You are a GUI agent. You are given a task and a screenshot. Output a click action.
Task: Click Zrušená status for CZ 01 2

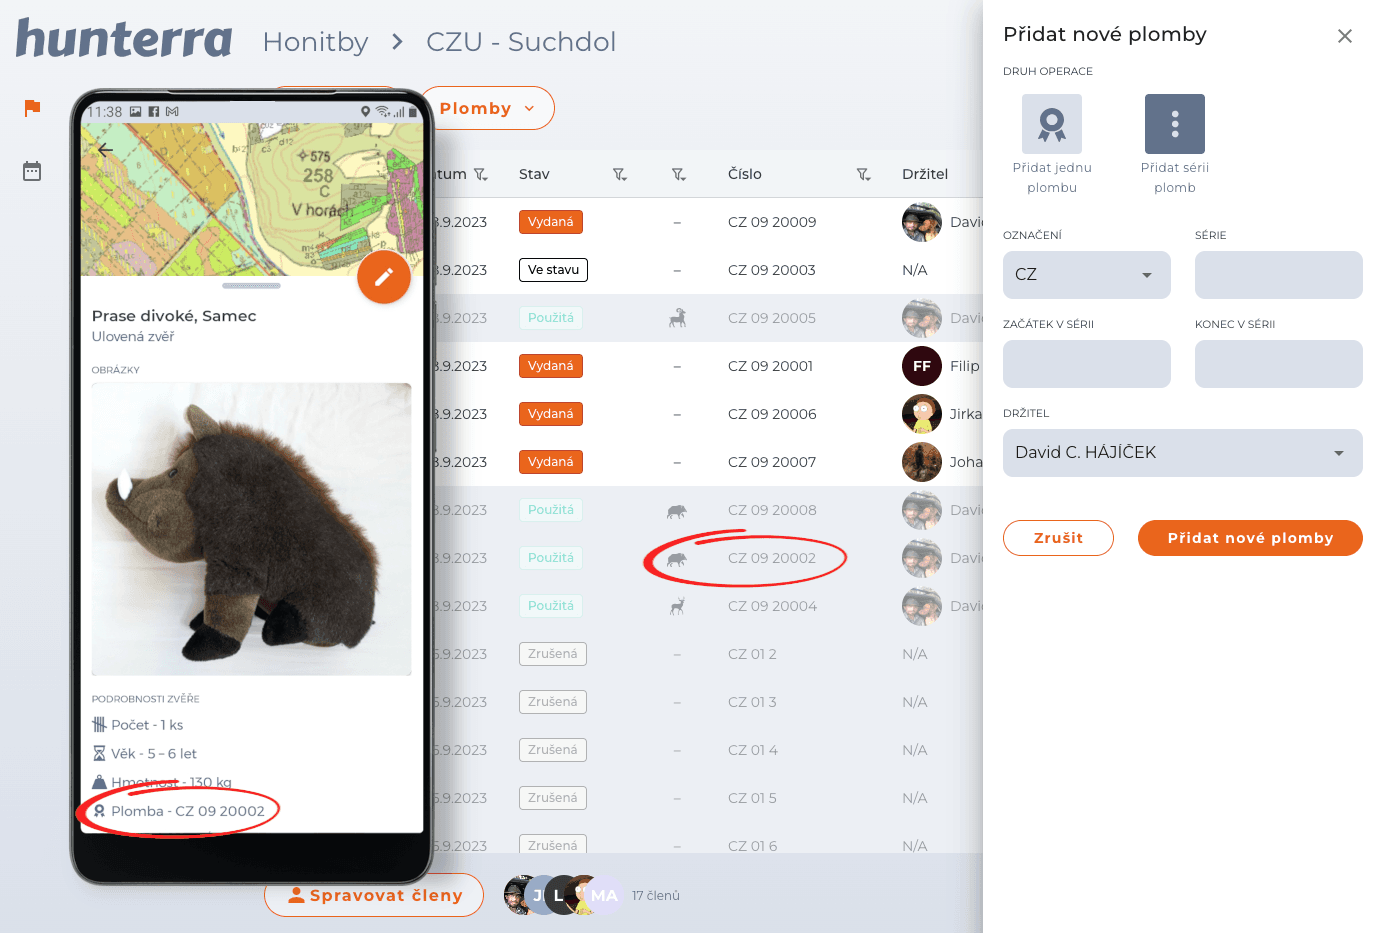553,654
